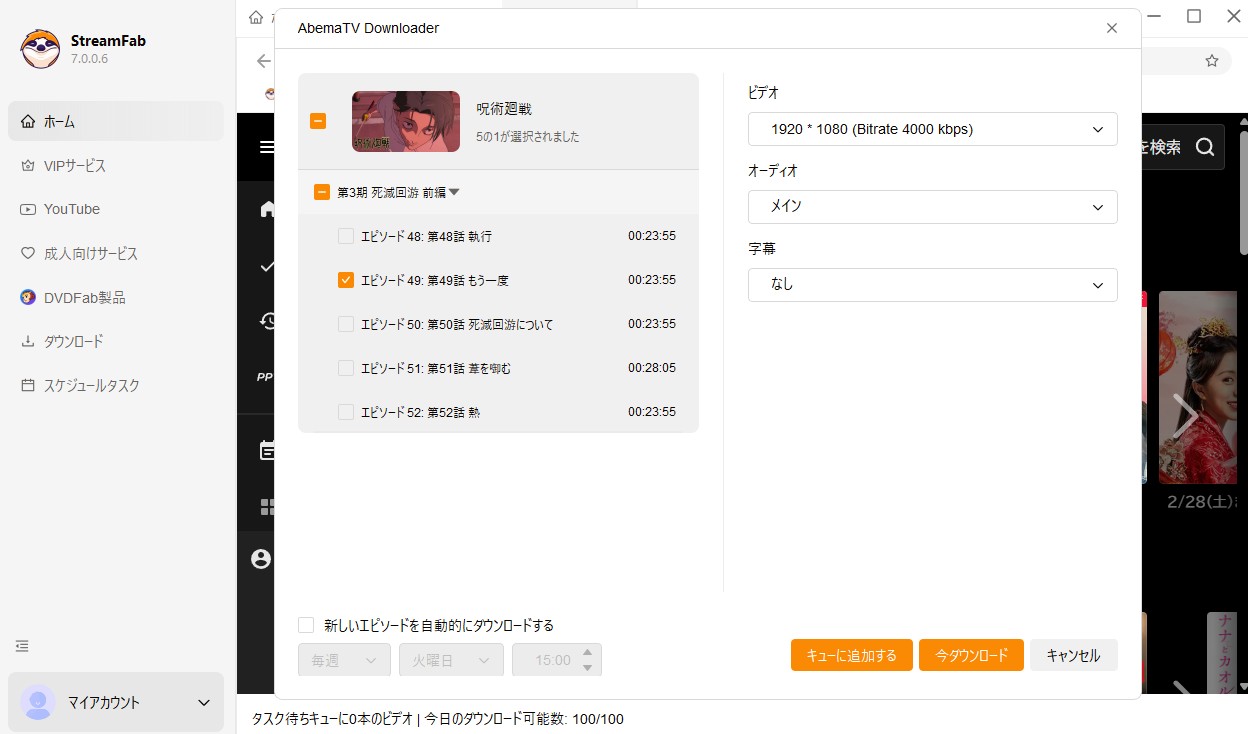This screenshot has width=1248, height=734.
Task: Click the browser back arrow icon
Action: (x=263, y=61)
